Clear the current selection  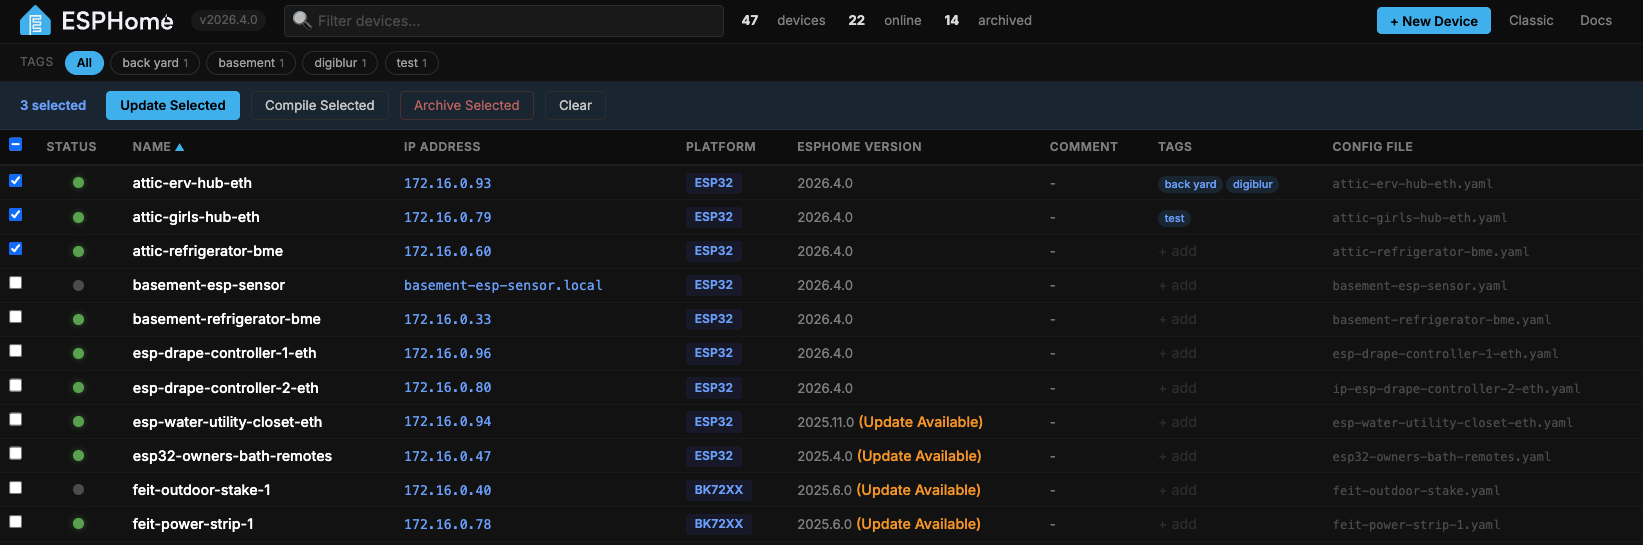[575, 105]
